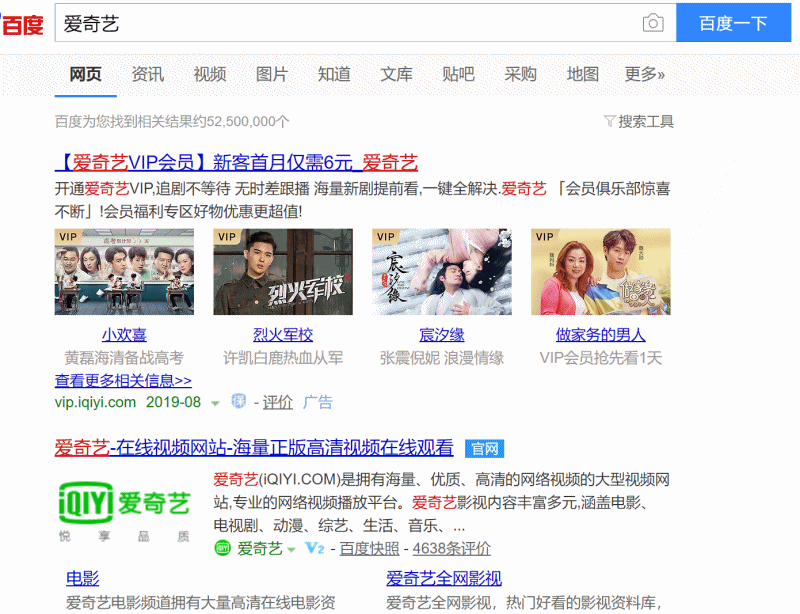Open the 爱奇艺VIP会员 新客首月仅需6元 ad link
This screenshot has height=614, width=800.
236,163
